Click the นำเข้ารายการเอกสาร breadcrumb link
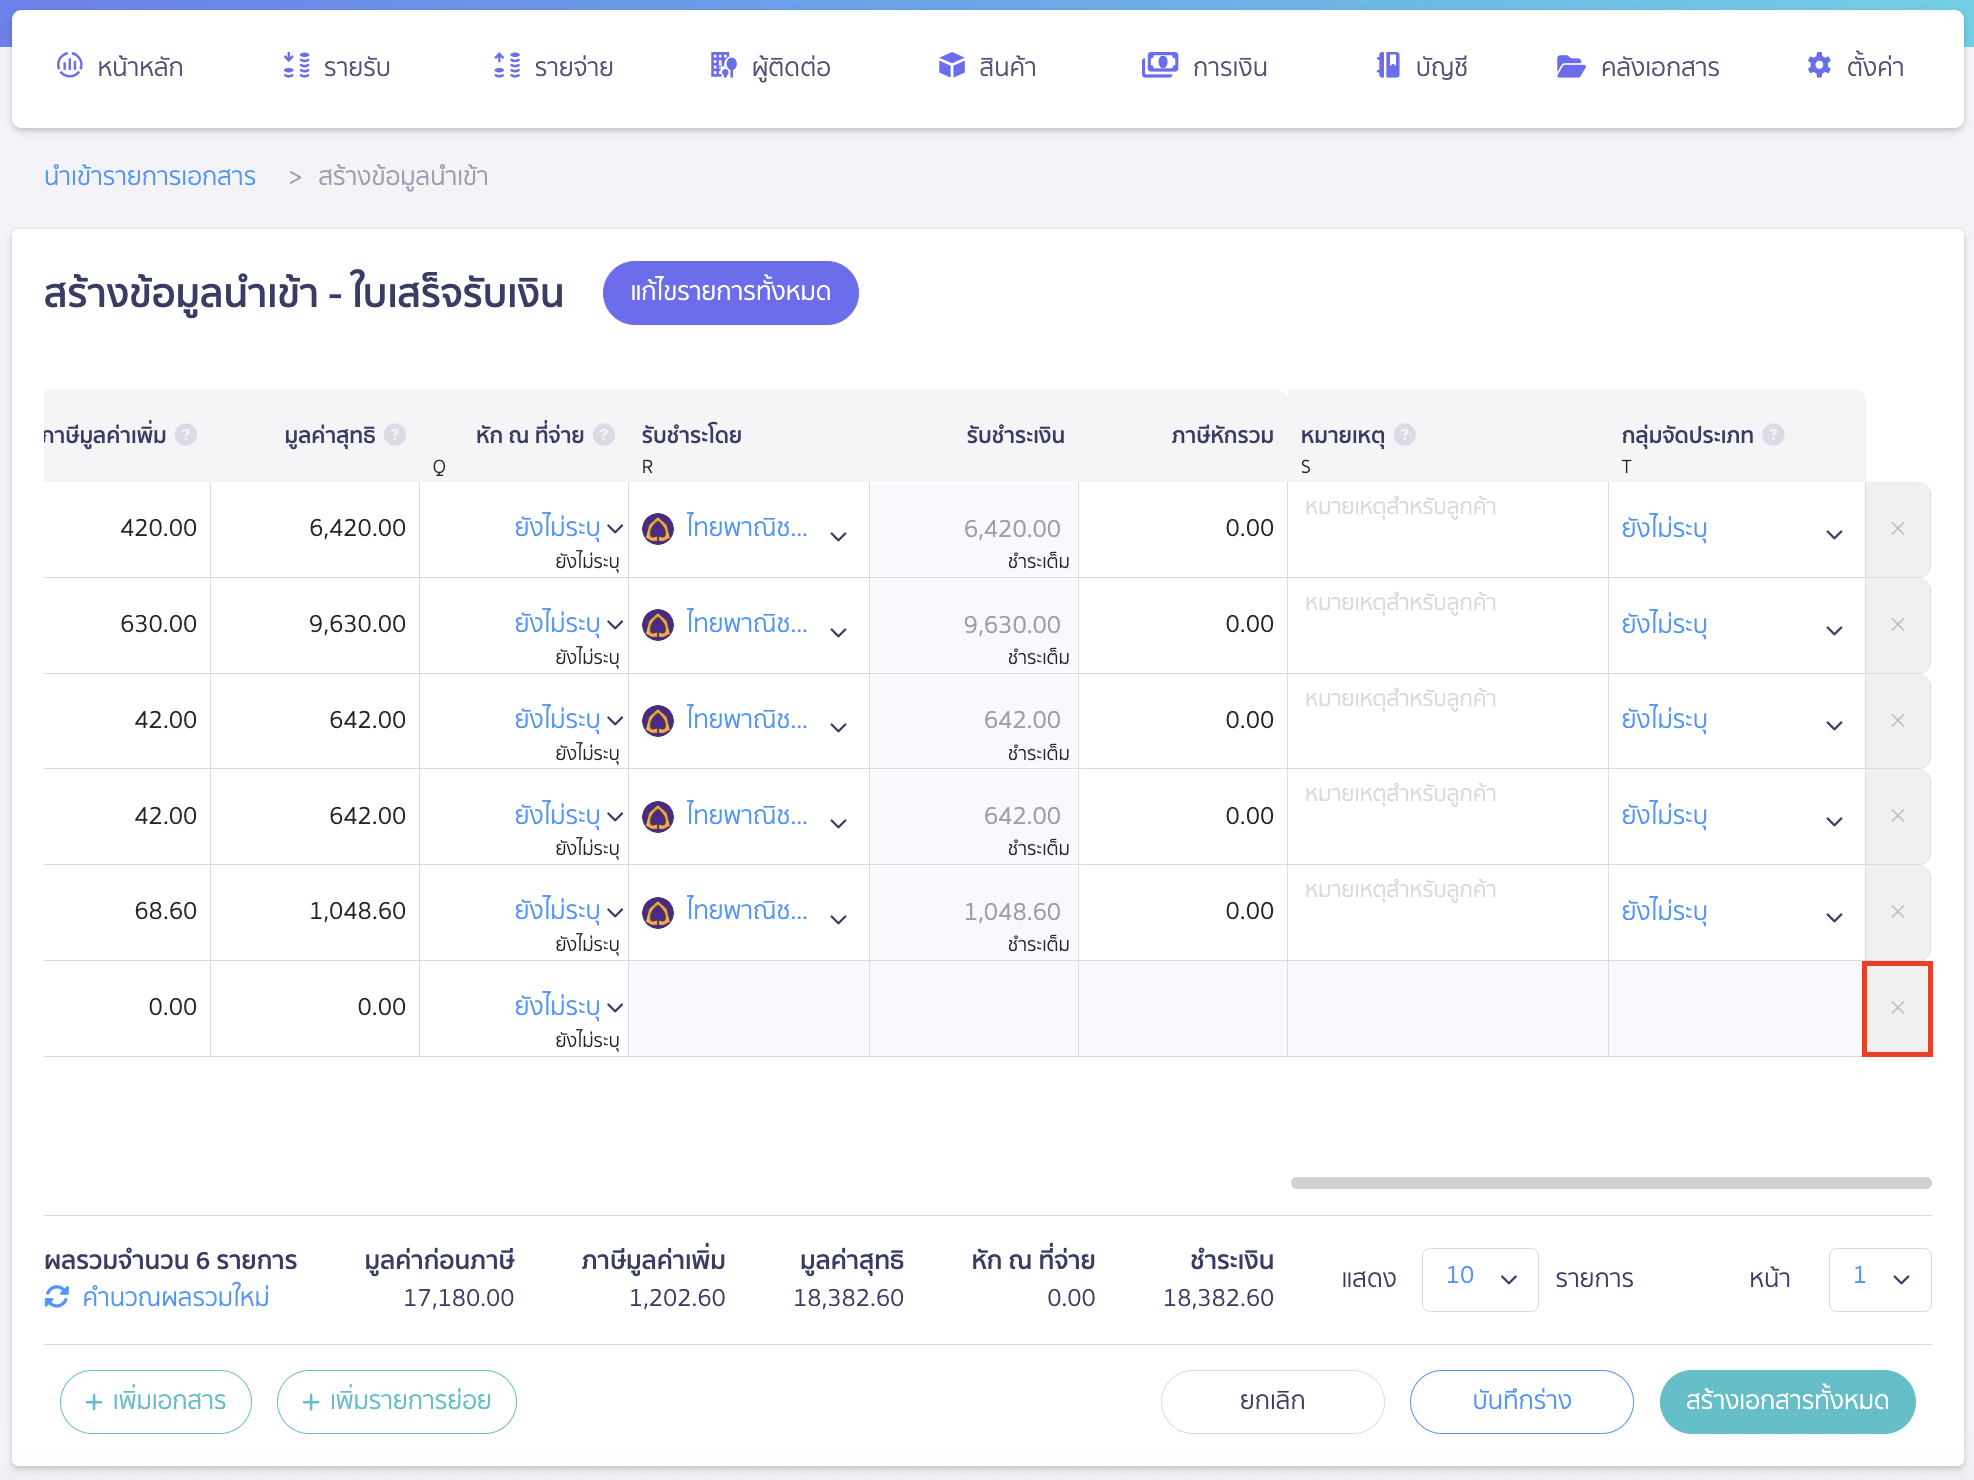The width and height of the screenshot is (1974, 1480). tap(150, 177)
